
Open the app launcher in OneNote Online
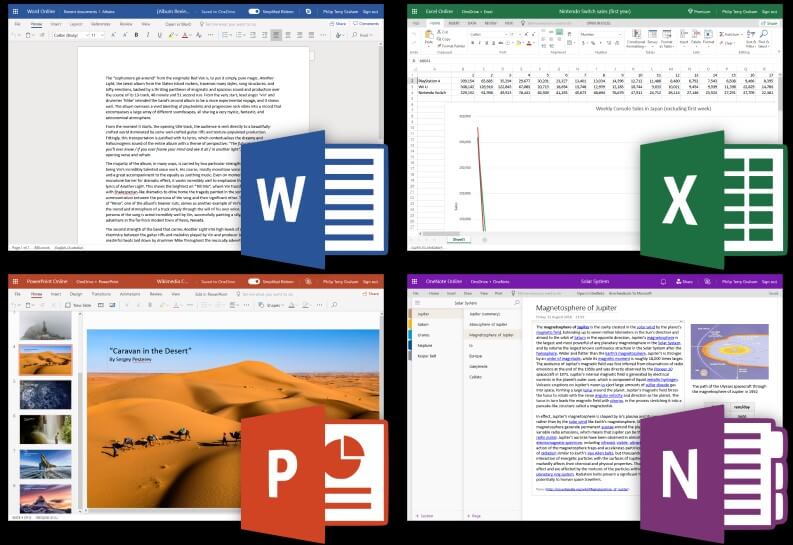415,281
